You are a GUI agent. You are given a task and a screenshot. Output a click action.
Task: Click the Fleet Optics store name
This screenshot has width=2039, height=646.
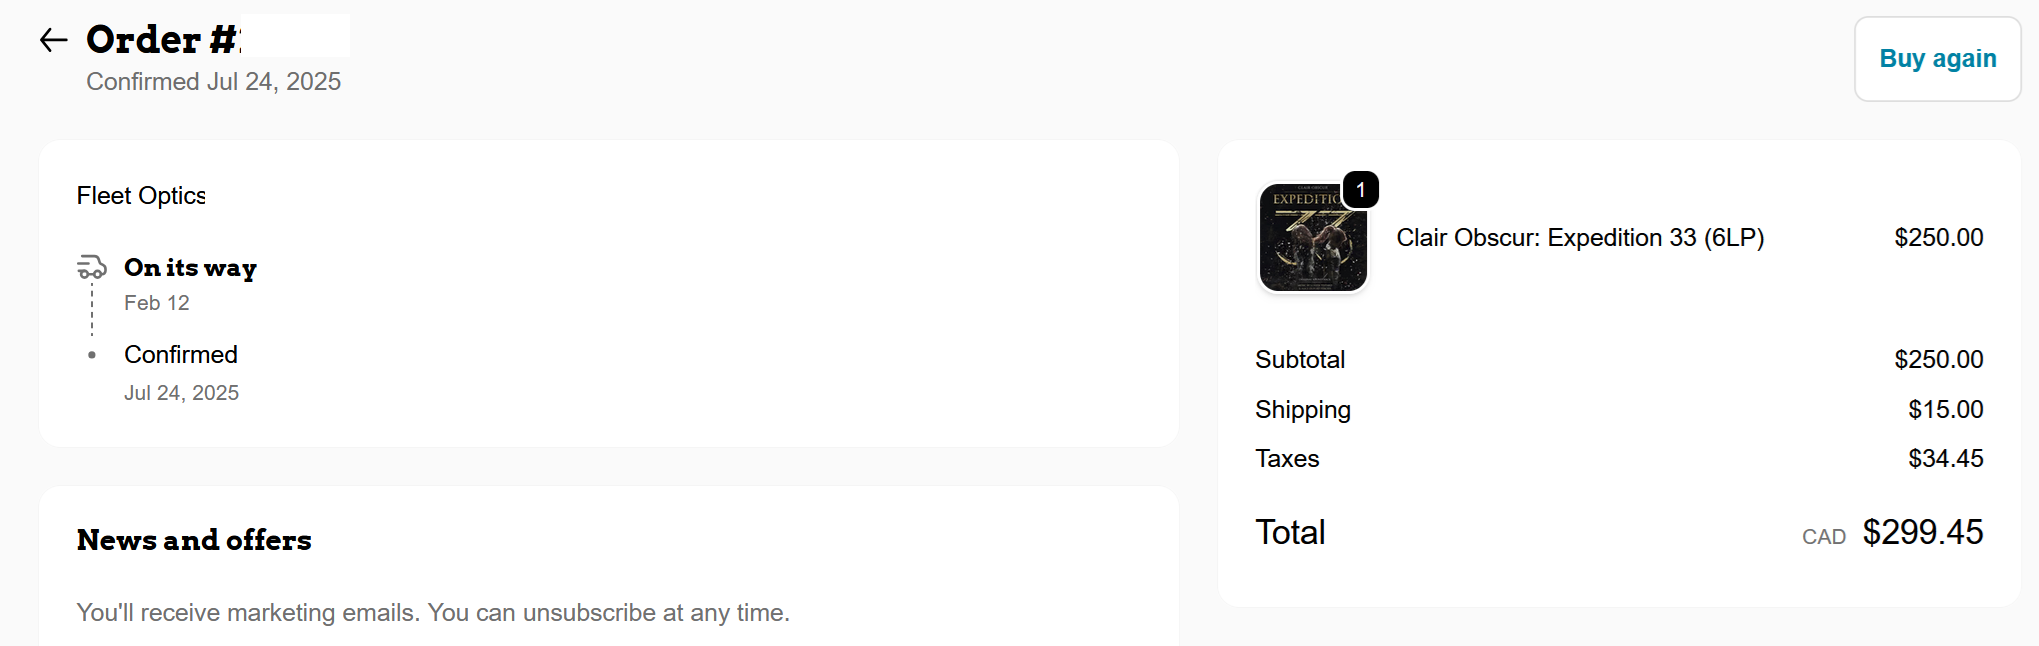click(141, 196)
